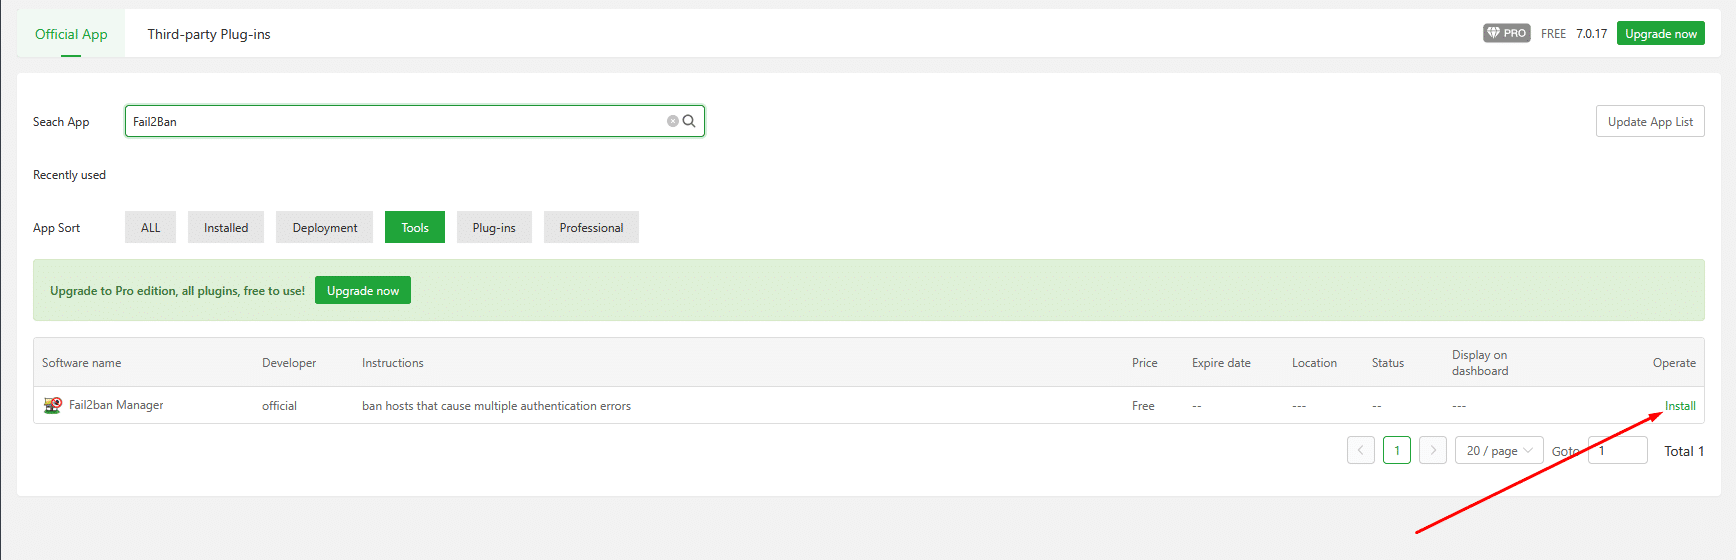The height and width of the screenshot is (560, 1736).
Task: Select page 1 in pagination
Action: [1397, 450]
